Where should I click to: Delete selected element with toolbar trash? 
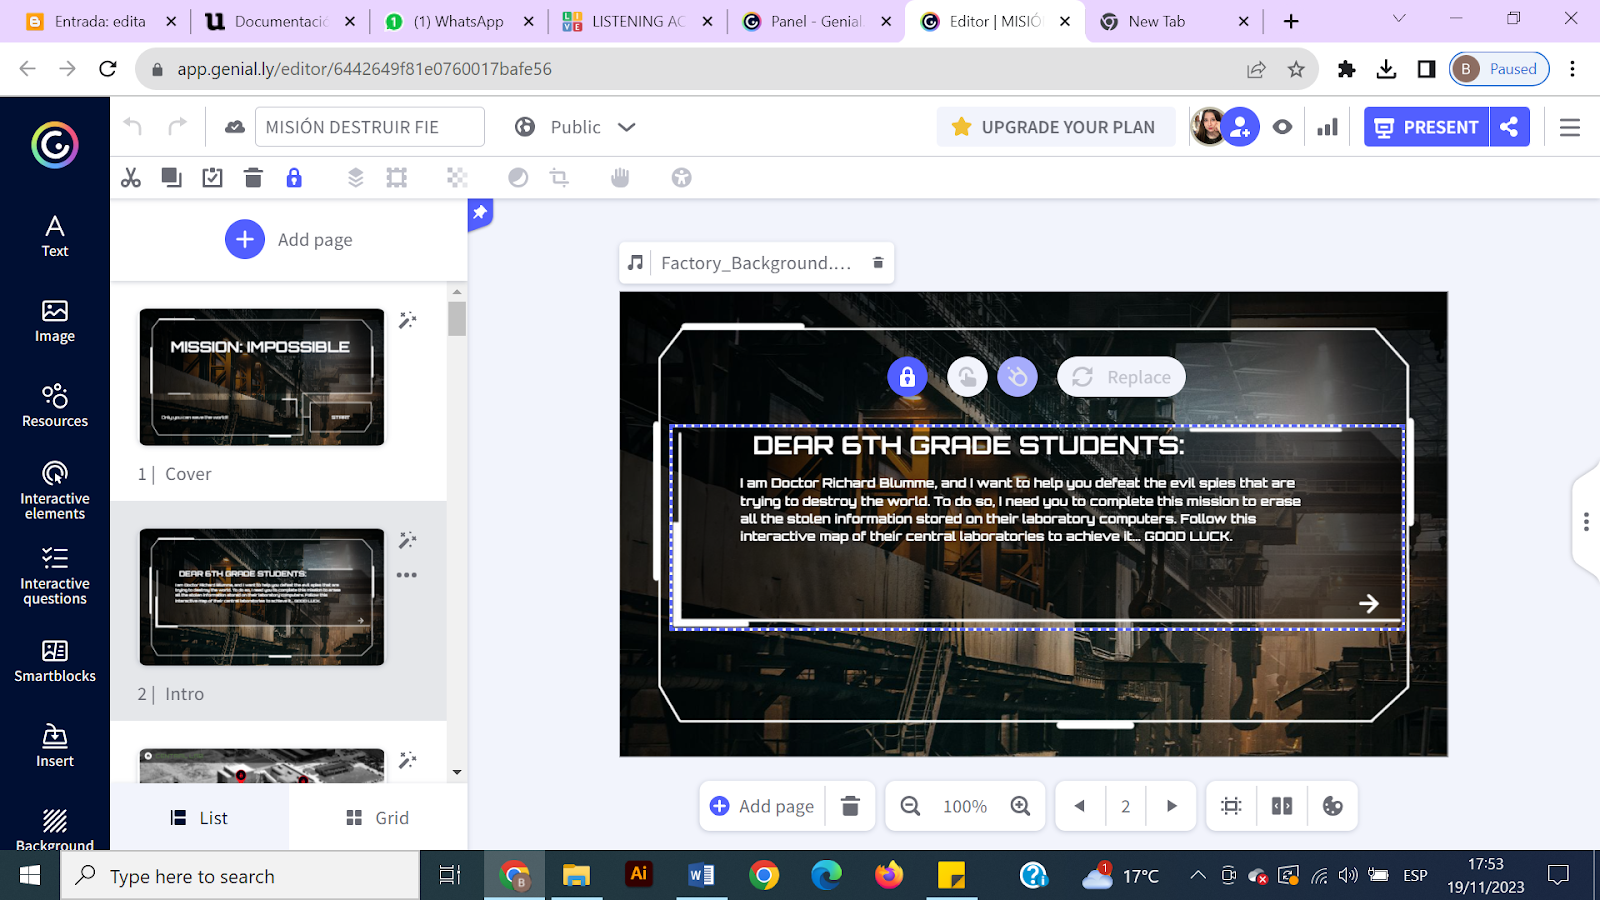tap(253, 178)
